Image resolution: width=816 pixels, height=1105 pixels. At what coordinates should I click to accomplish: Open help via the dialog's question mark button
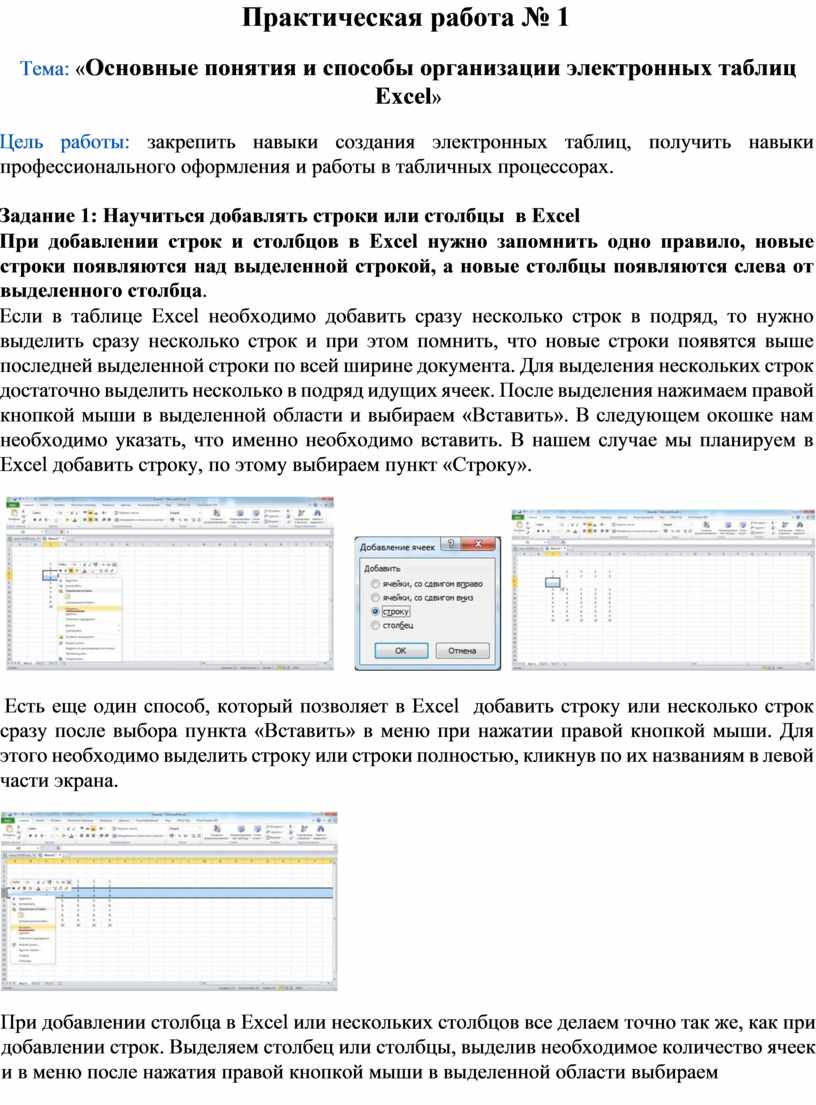(x=450, y=544)
